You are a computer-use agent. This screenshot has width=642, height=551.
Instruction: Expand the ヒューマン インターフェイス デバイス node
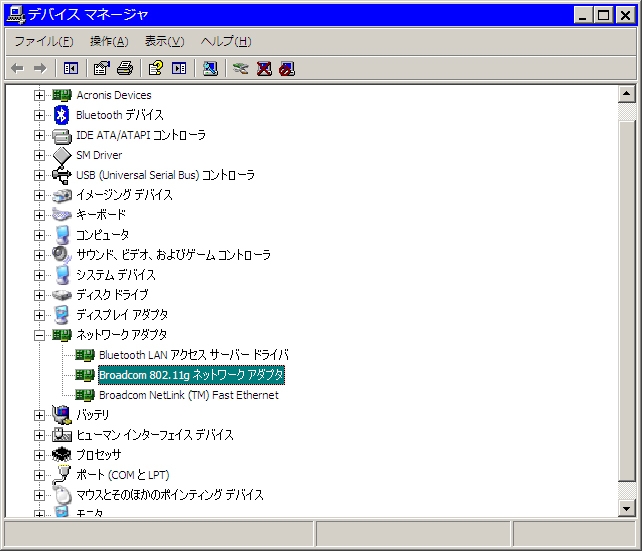pyautogui.click(x=39, y=435)
